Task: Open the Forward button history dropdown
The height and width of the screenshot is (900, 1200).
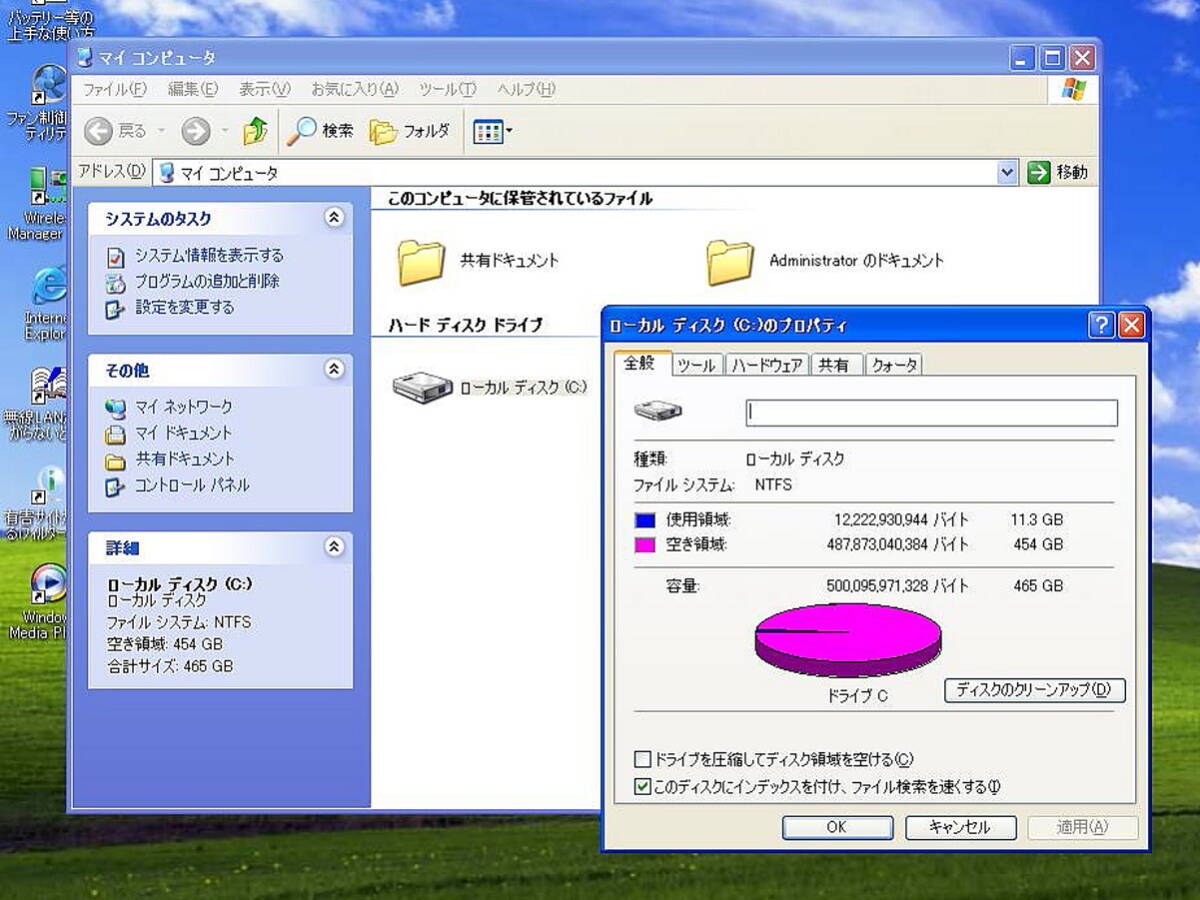Action: point(224,131)
